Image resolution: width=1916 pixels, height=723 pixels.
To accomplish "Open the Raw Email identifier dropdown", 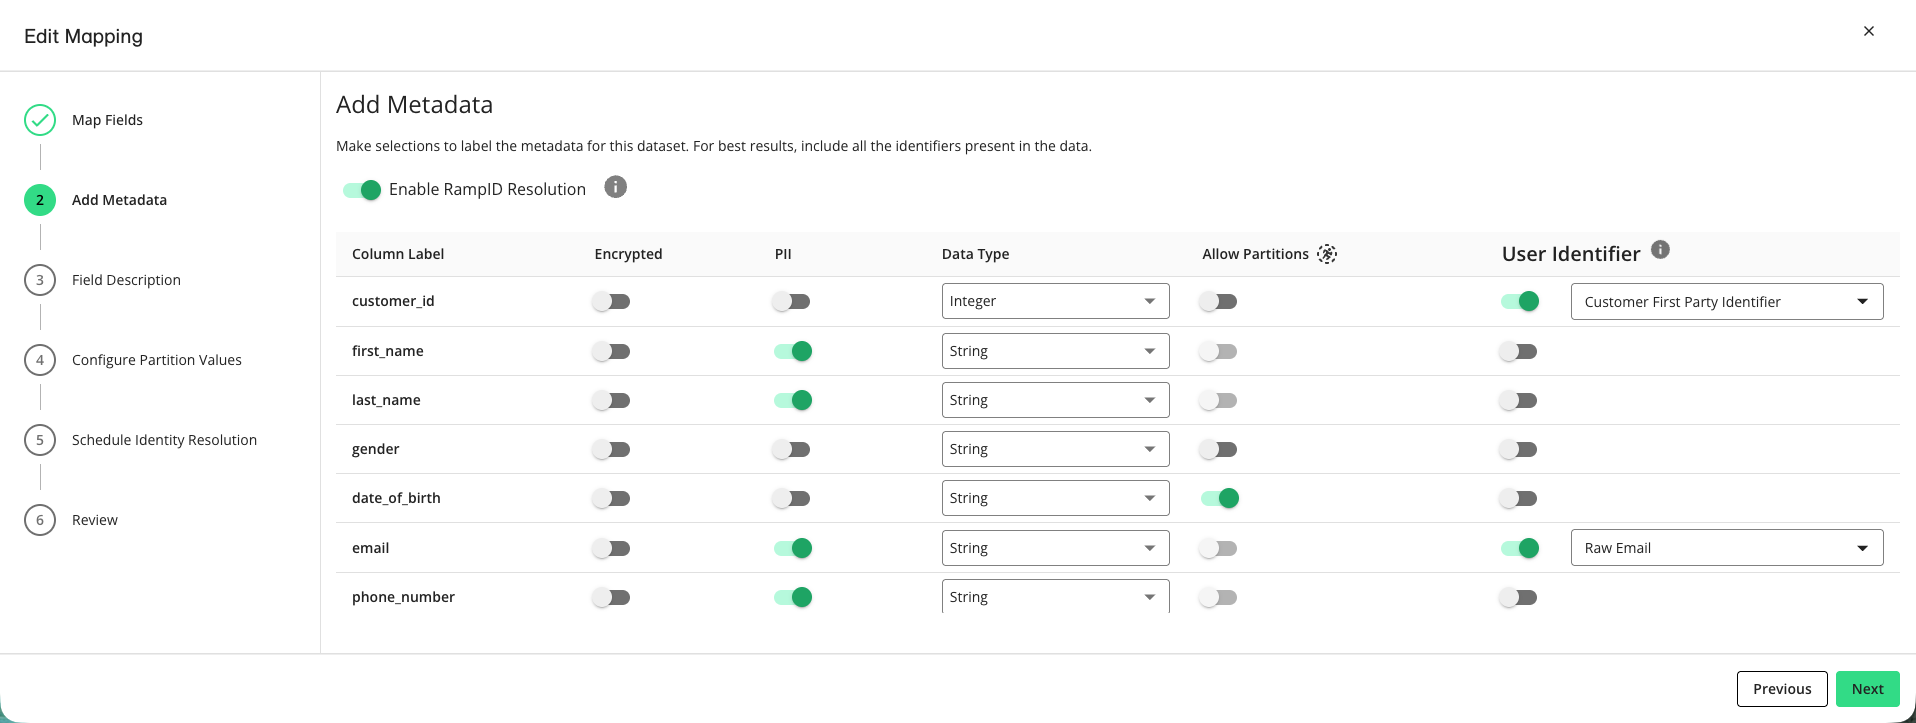I will tap(1727, 548).
